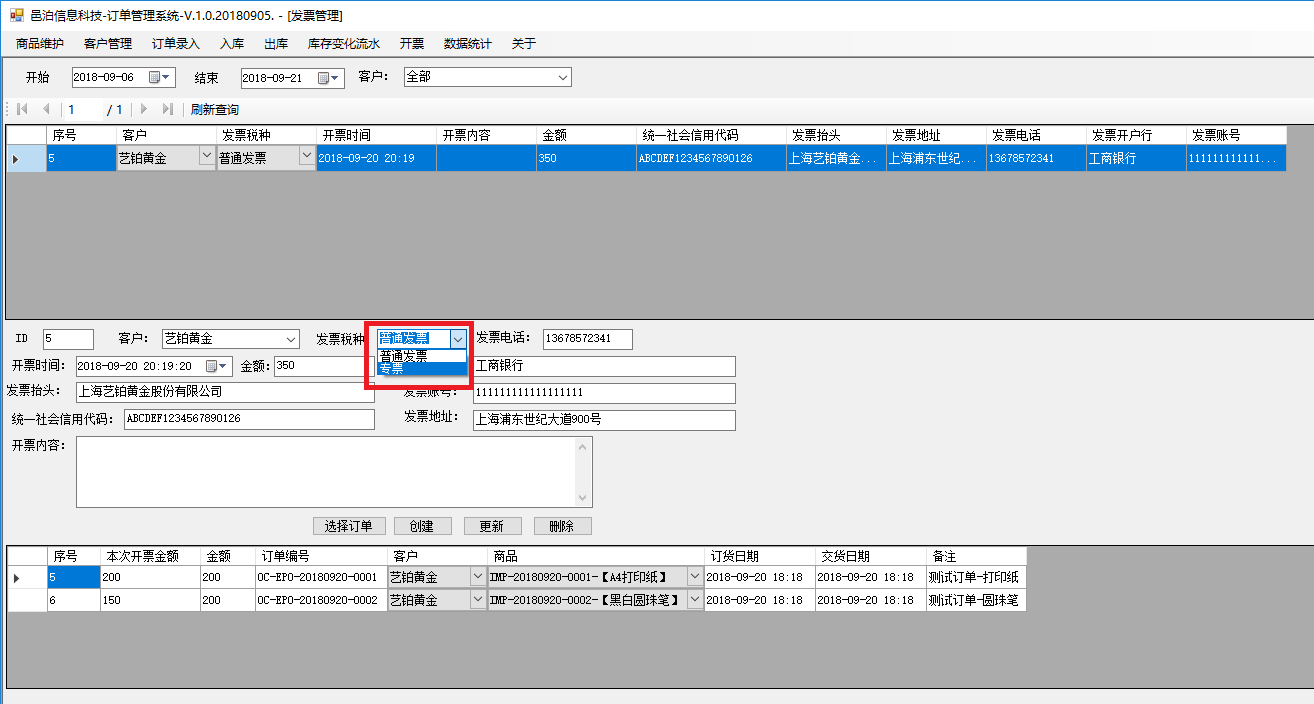Click the 发票电话 input field
This screenshot has width=1314, height=704.
588,339
